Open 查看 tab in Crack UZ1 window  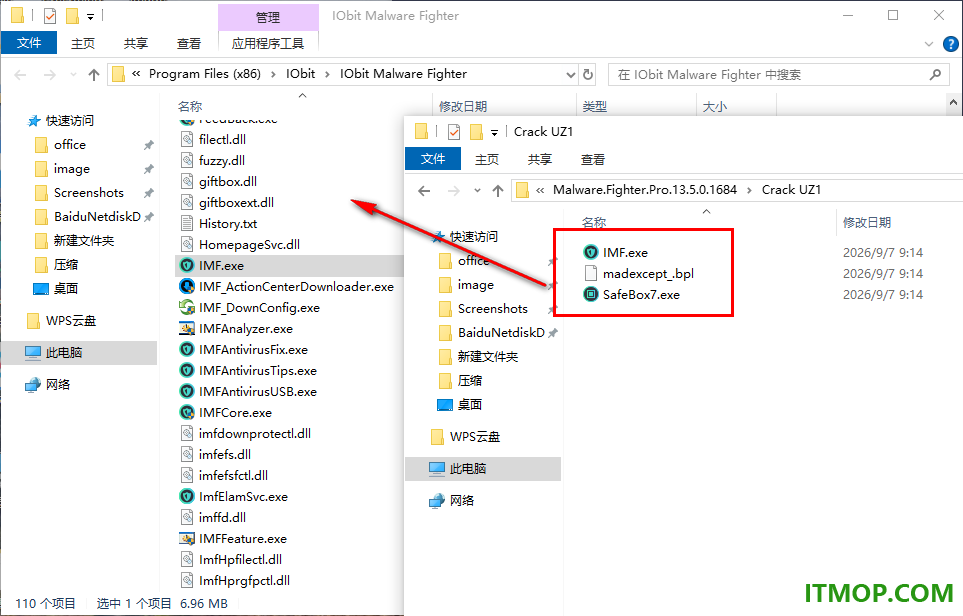(x=593, y=160)
